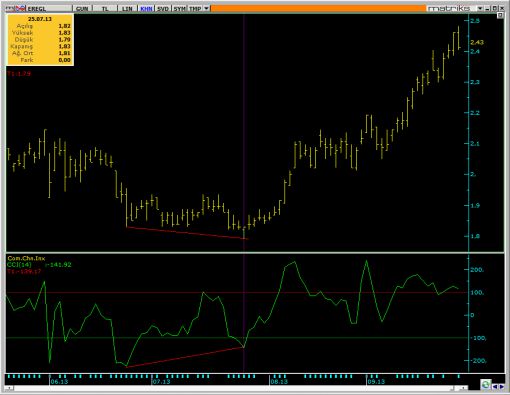Select the SYM toolbar item
Viewport: 510px width, 395px height.
(x=179, y=9)
